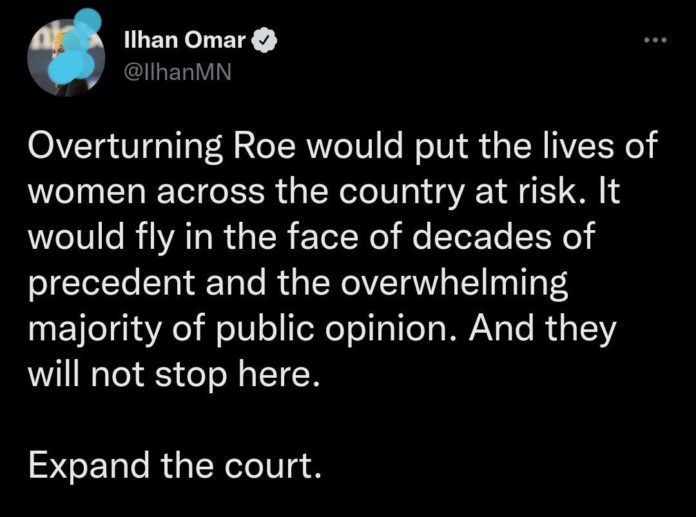Click the phrase 'women across the country'
Image resolution: width=696 pixels, height=517 pixels.
coord(245,193)
